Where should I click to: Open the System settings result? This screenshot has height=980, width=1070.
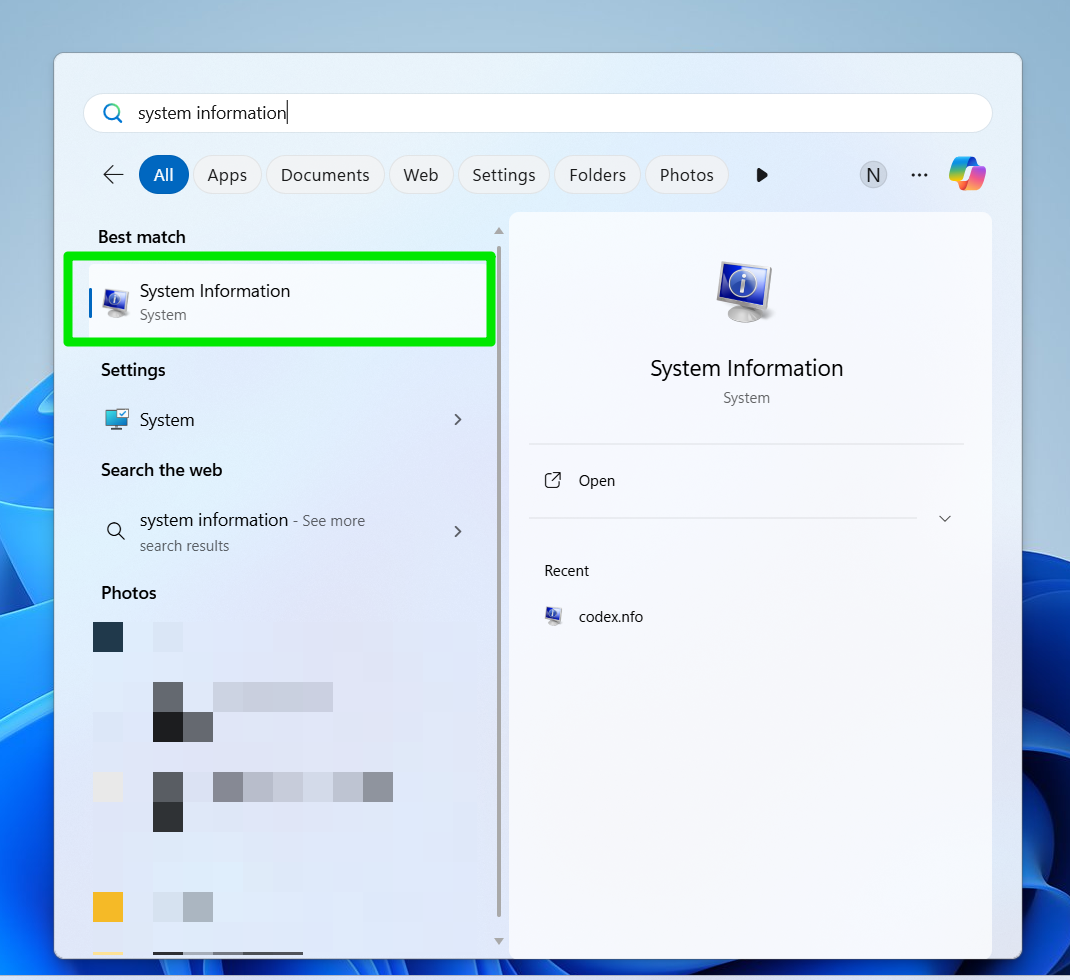[280, 420]
